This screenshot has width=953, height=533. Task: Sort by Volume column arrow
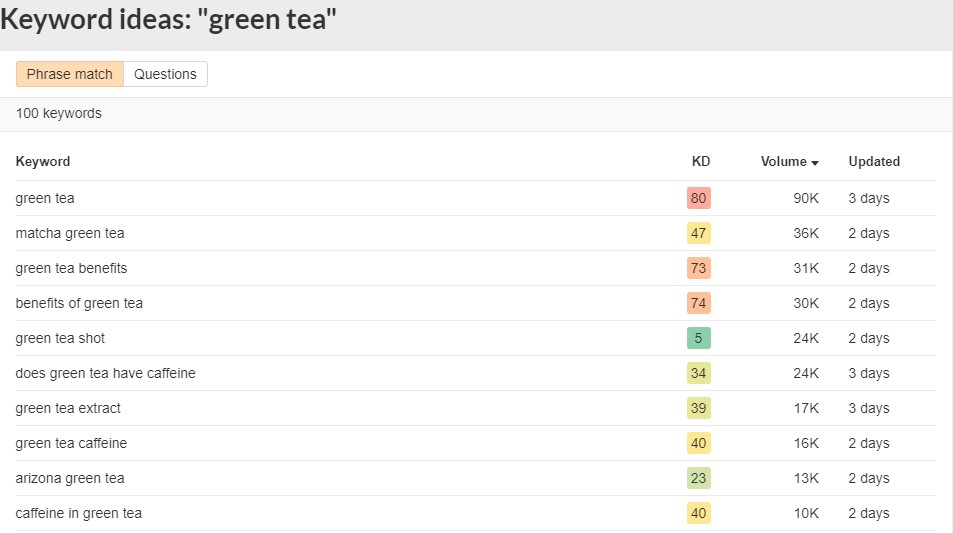[815, 162]
